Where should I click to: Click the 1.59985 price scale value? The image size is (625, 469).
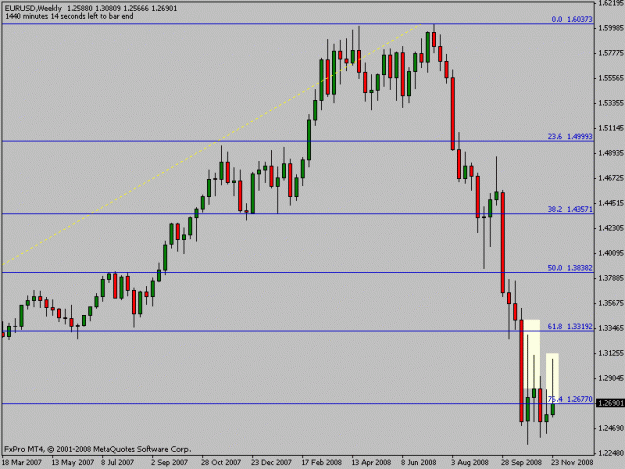pyautogui.click(x=611, y=28)
